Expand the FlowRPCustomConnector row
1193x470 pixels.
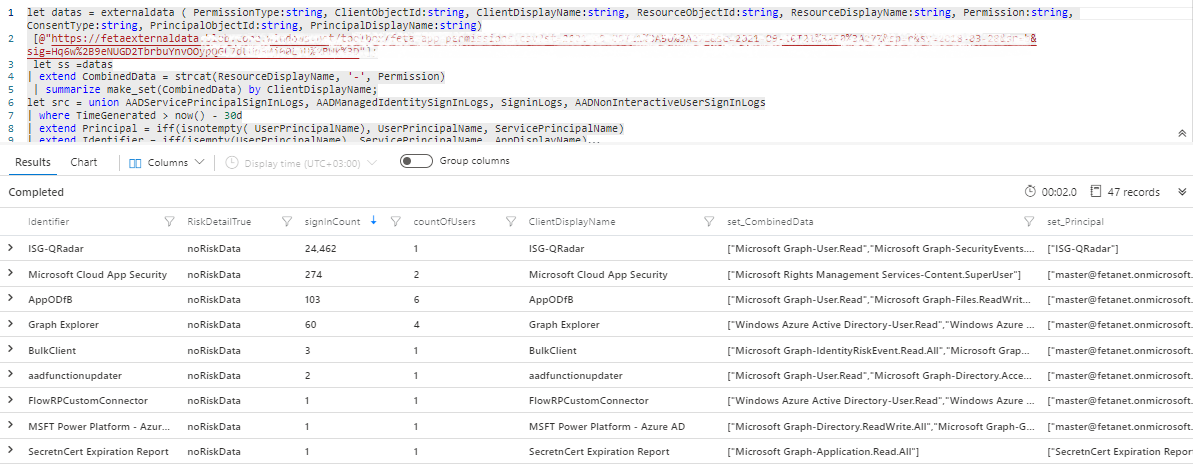tap(11, 400)
